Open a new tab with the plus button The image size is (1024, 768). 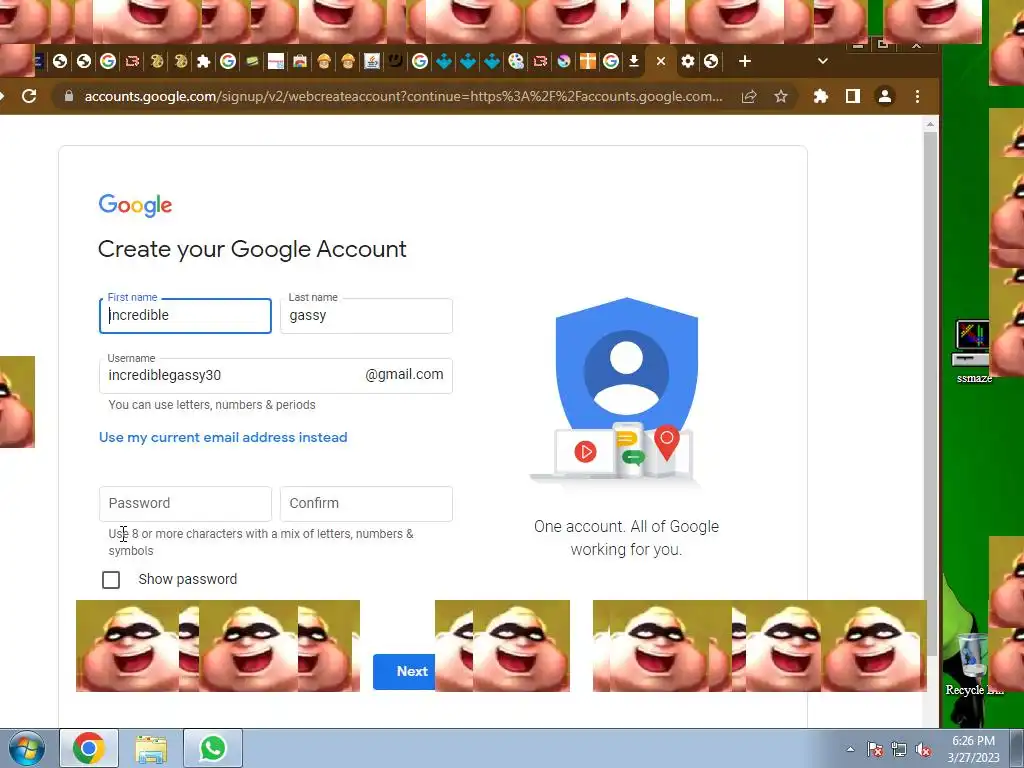(x=744, y=61)
